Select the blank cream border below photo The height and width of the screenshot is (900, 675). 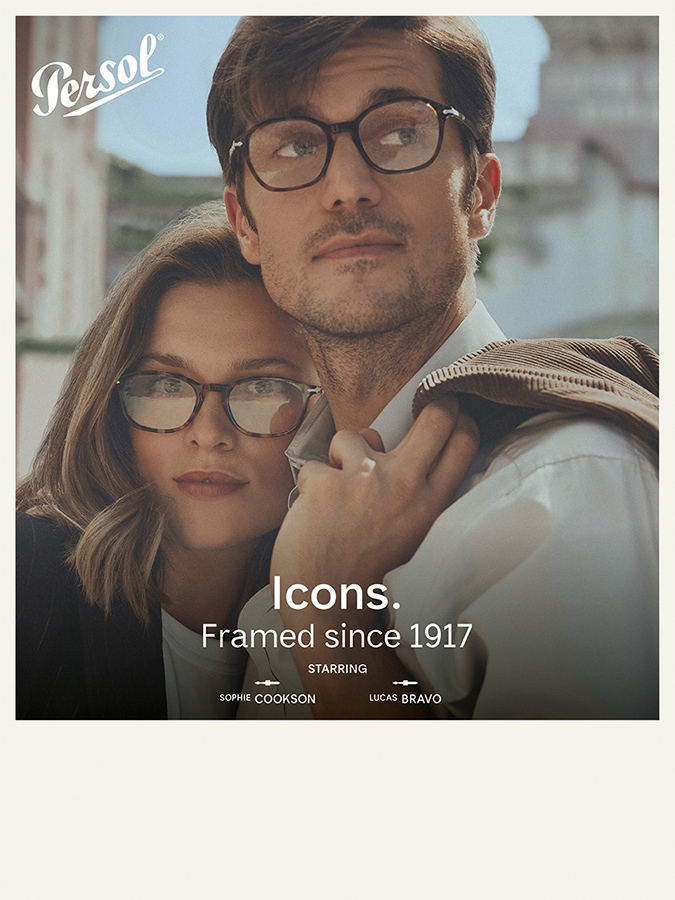[x=338, y=809]
